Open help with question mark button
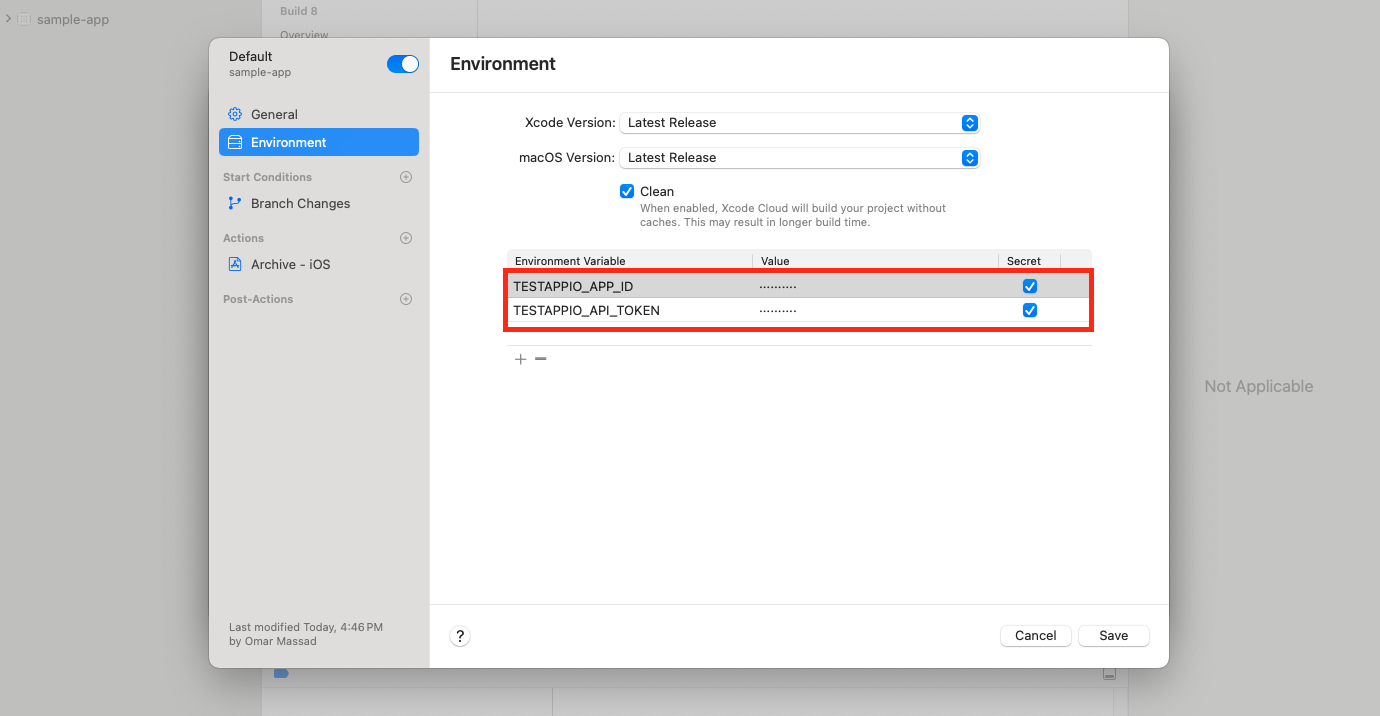 click(460, 636)
